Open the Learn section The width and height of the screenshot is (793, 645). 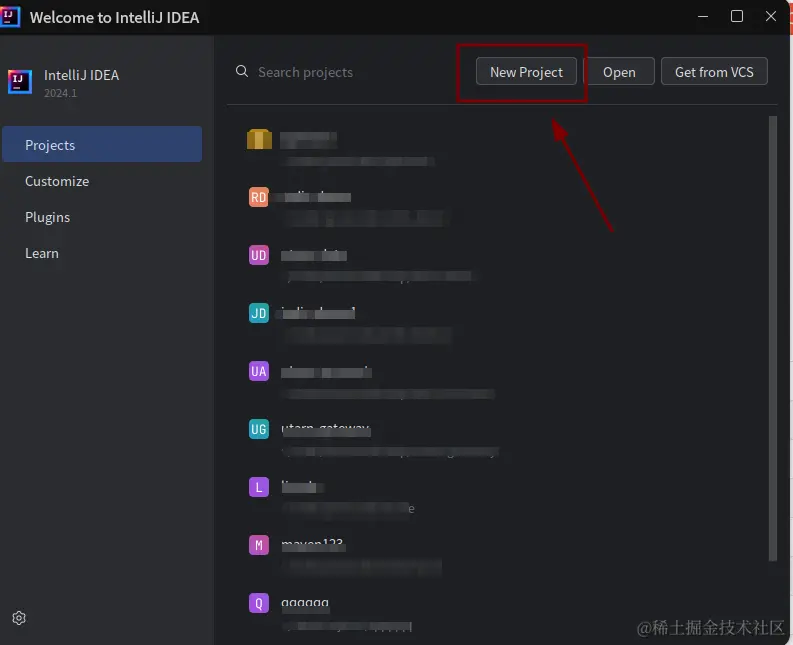[102, 253]
